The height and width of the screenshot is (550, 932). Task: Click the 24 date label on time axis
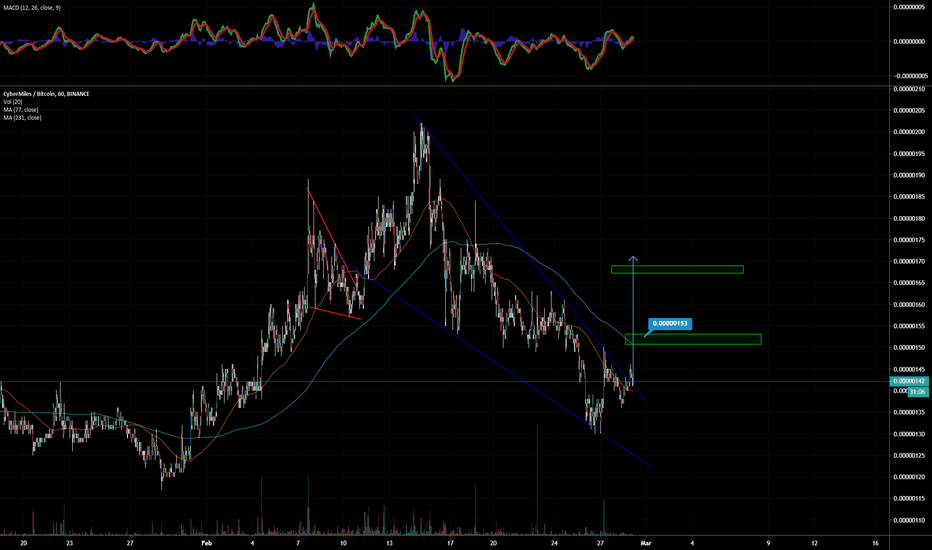554,543
